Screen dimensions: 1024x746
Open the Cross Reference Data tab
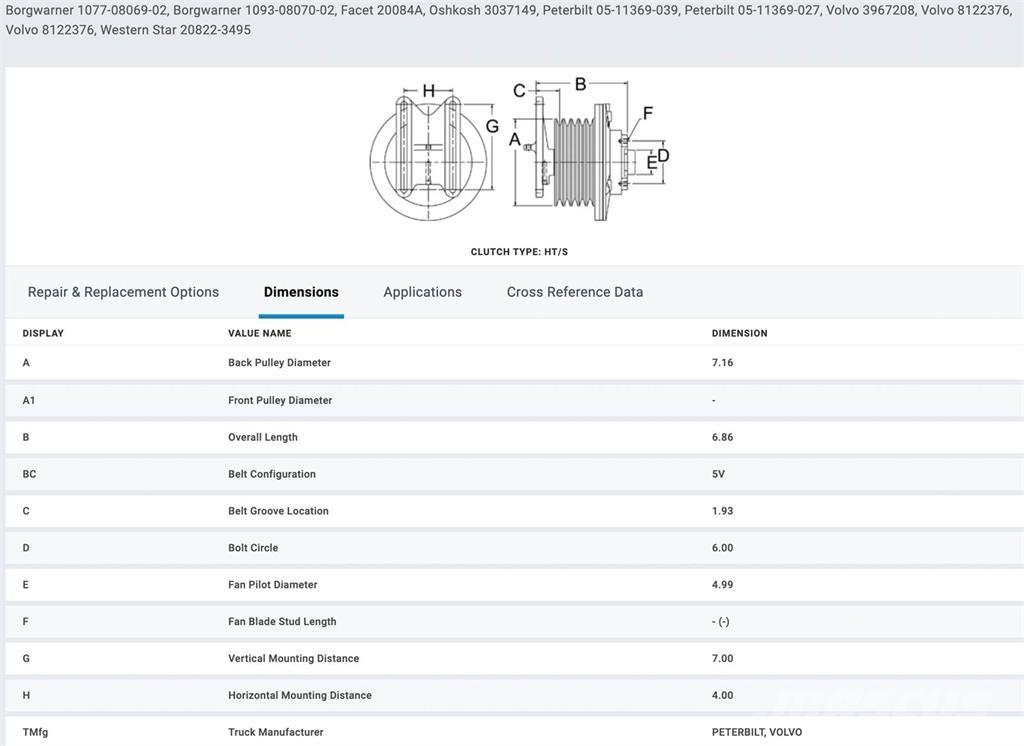574,292
